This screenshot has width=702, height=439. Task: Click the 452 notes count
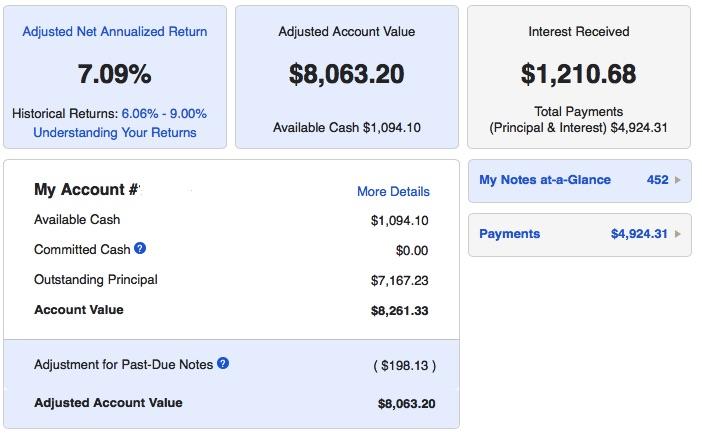(x=657, y=180)
